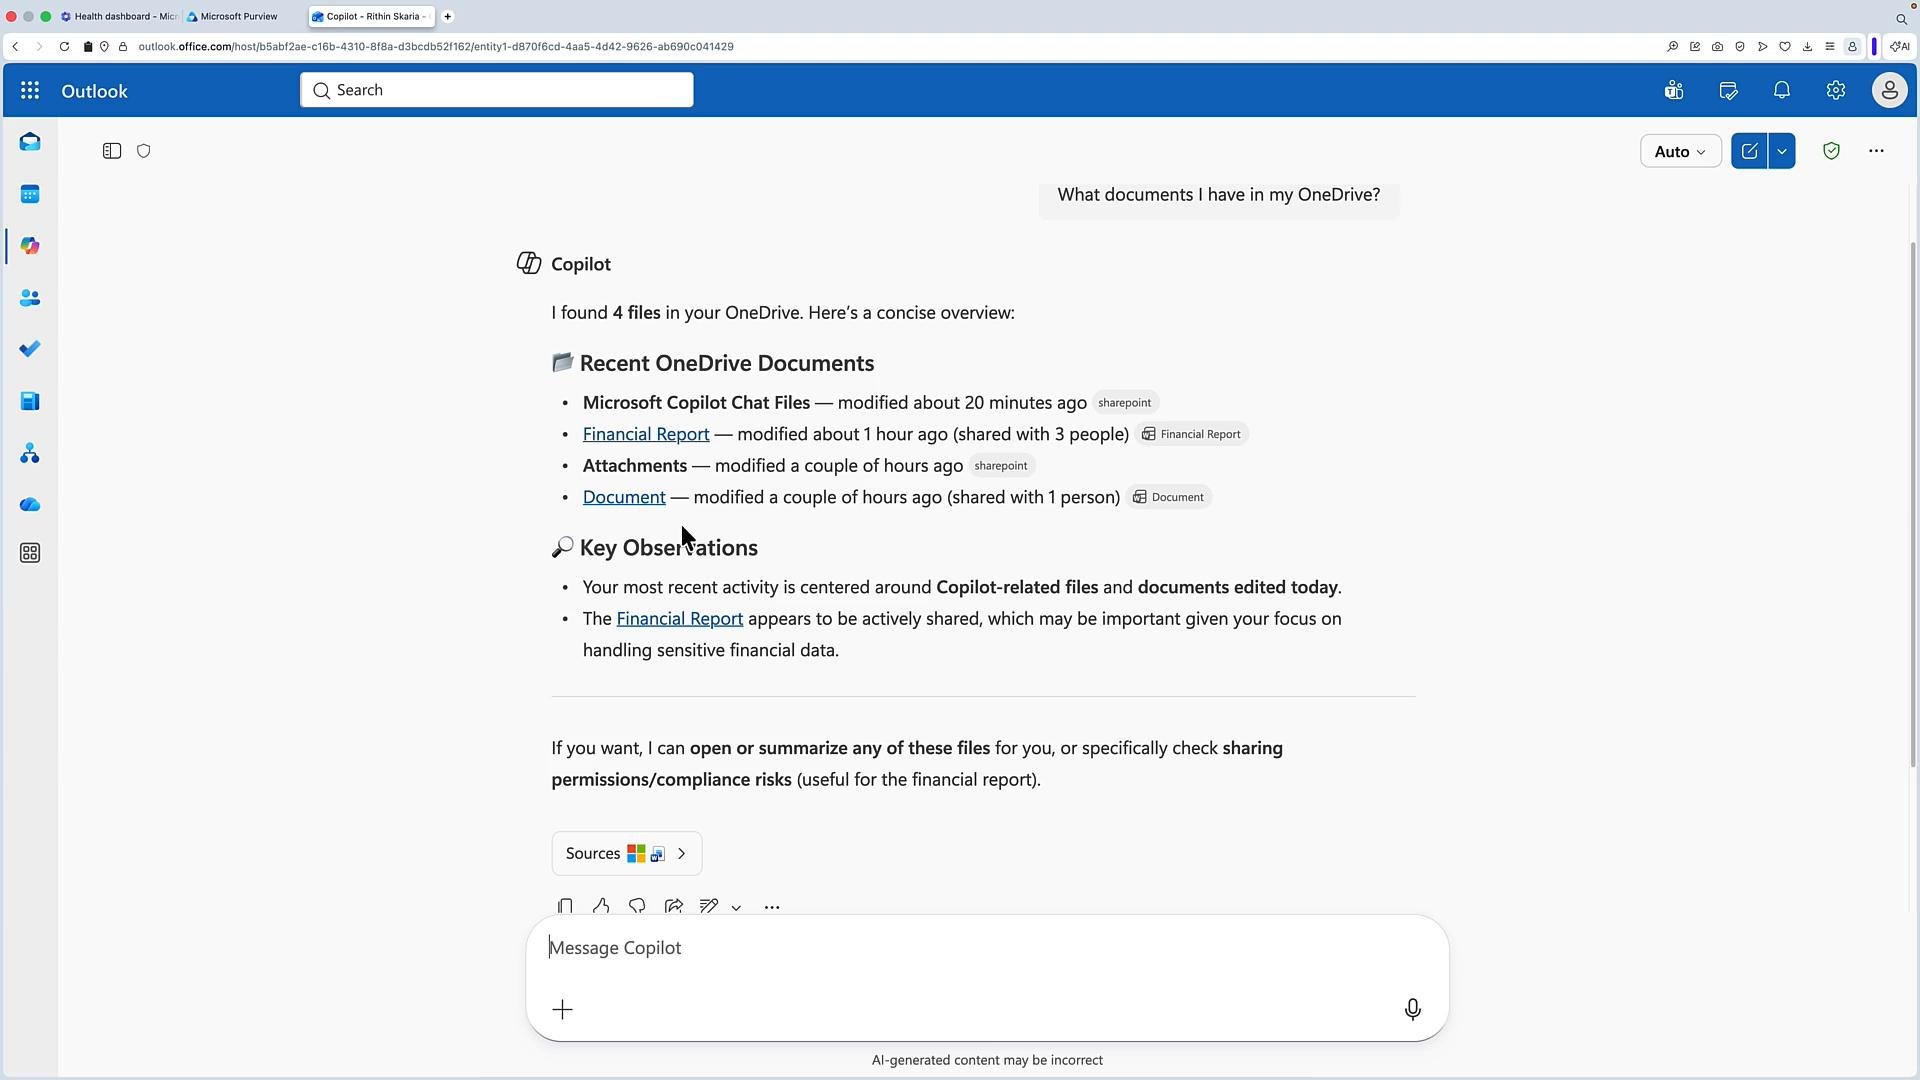The image size is (1920, 1080).
Task: Open the People app in sidebar
Action: [30, 298]
